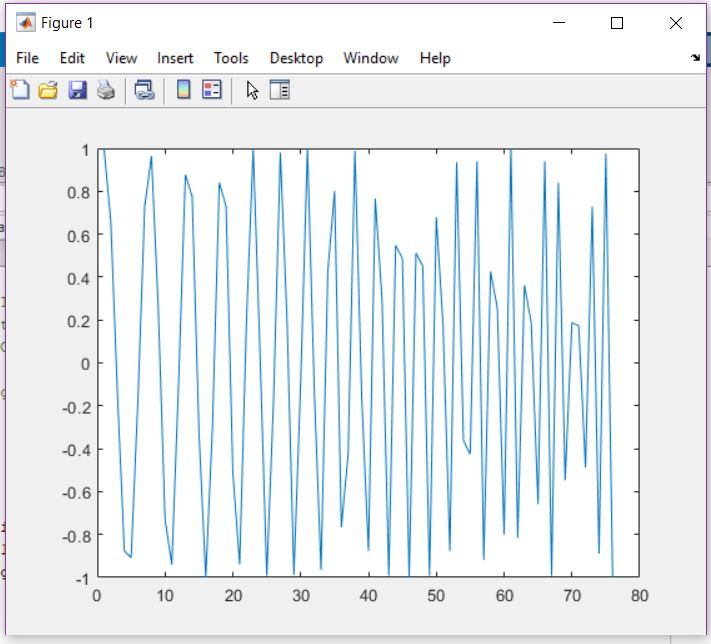This screenshot has width=711, height=644.
Task: Open the Property Inspector toolbar icon
Action: (280, 90)
